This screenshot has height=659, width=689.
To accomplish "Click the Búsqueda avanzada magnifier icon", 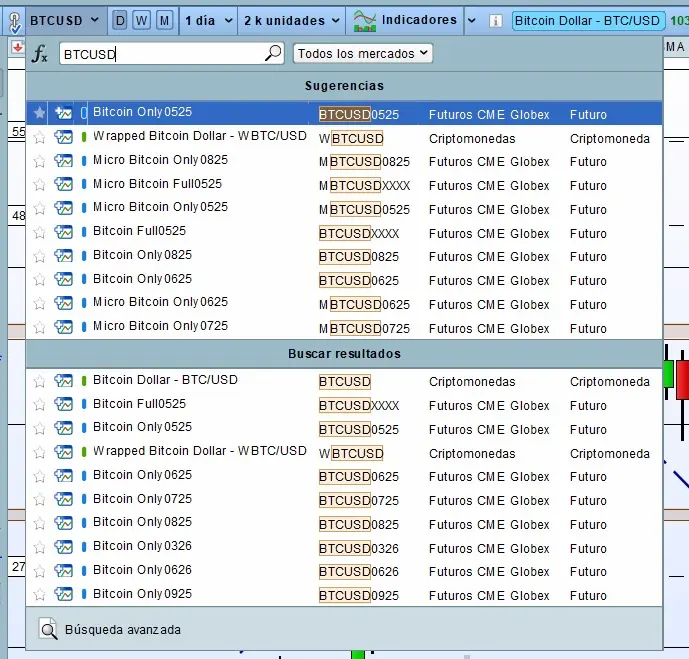I will [48, 629].
